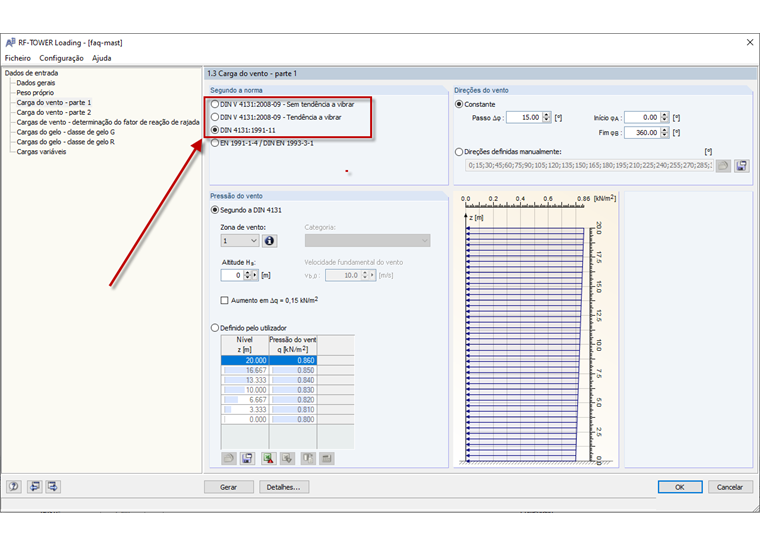Export wind pressure table to Excel
The height and width of the screenshot is (546, 760).
click(x=269, y=458)
